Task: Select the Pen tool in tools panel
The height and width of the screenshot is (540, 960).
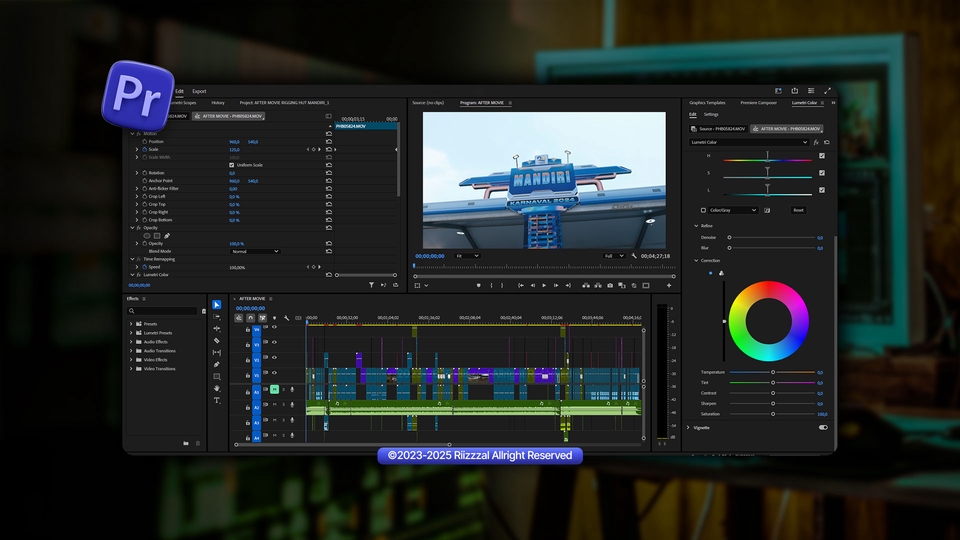Action: point(217,364)
